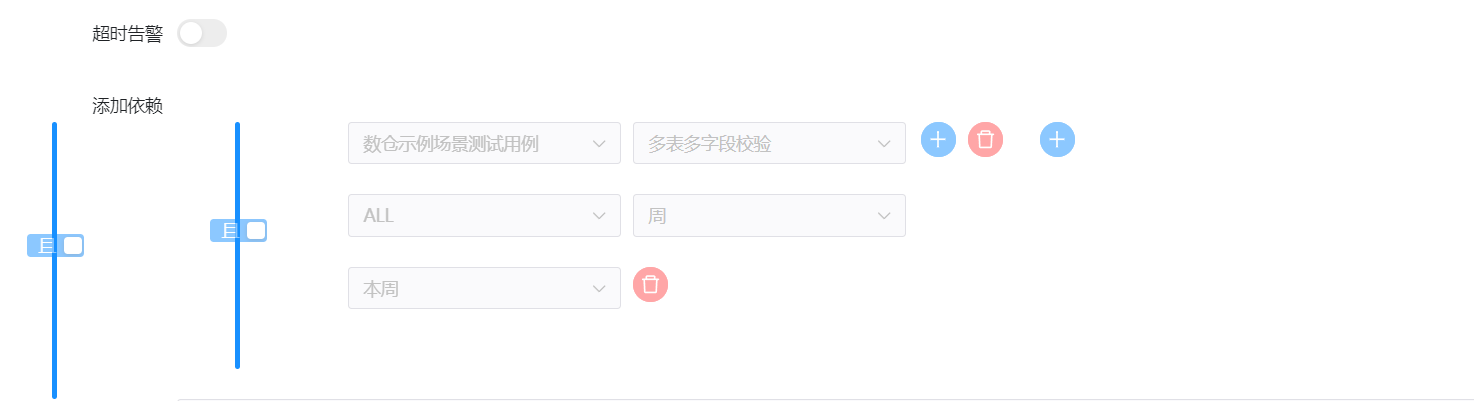1474x401 pixels.
Task: Click the delete icon beside 多表多字段校验 row
Action: pos(985,140)
